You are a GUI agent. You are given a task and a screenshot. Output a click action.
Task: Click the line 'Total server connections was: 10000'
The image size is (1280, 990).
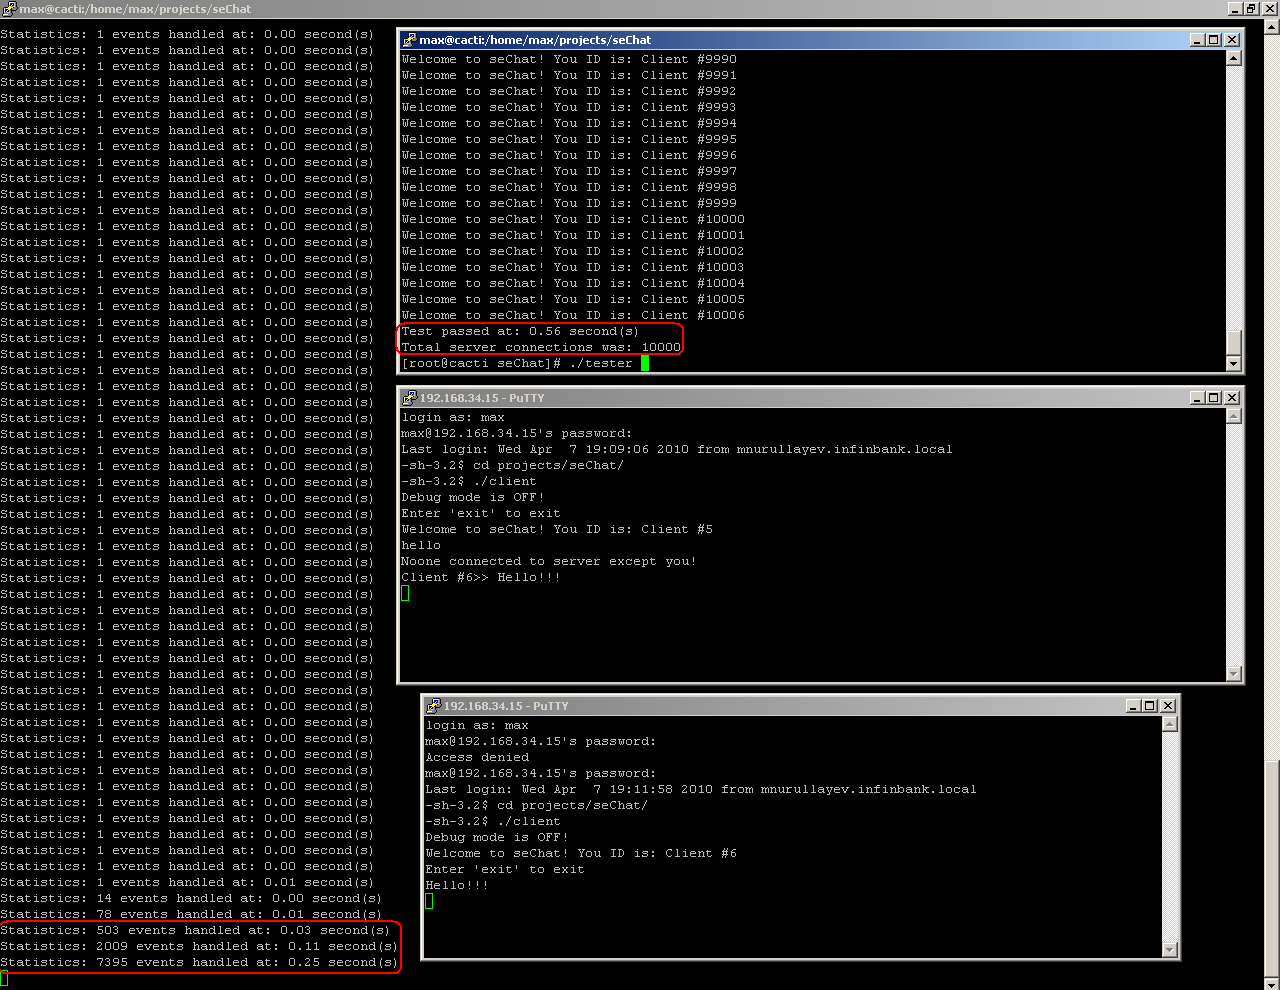click(541, 347)
